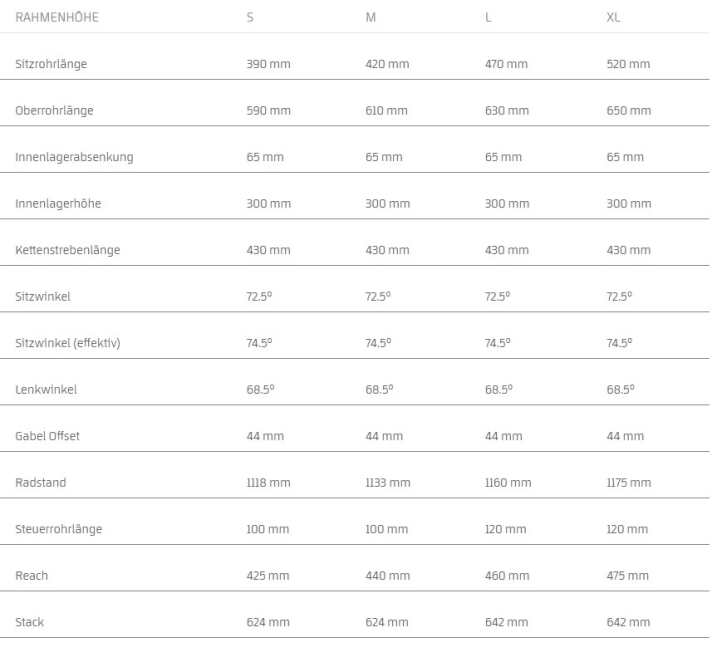Click the Innenlagerabsenkung row label
Viewport: 712px width, 657px height.
click(x=74, y=157)
